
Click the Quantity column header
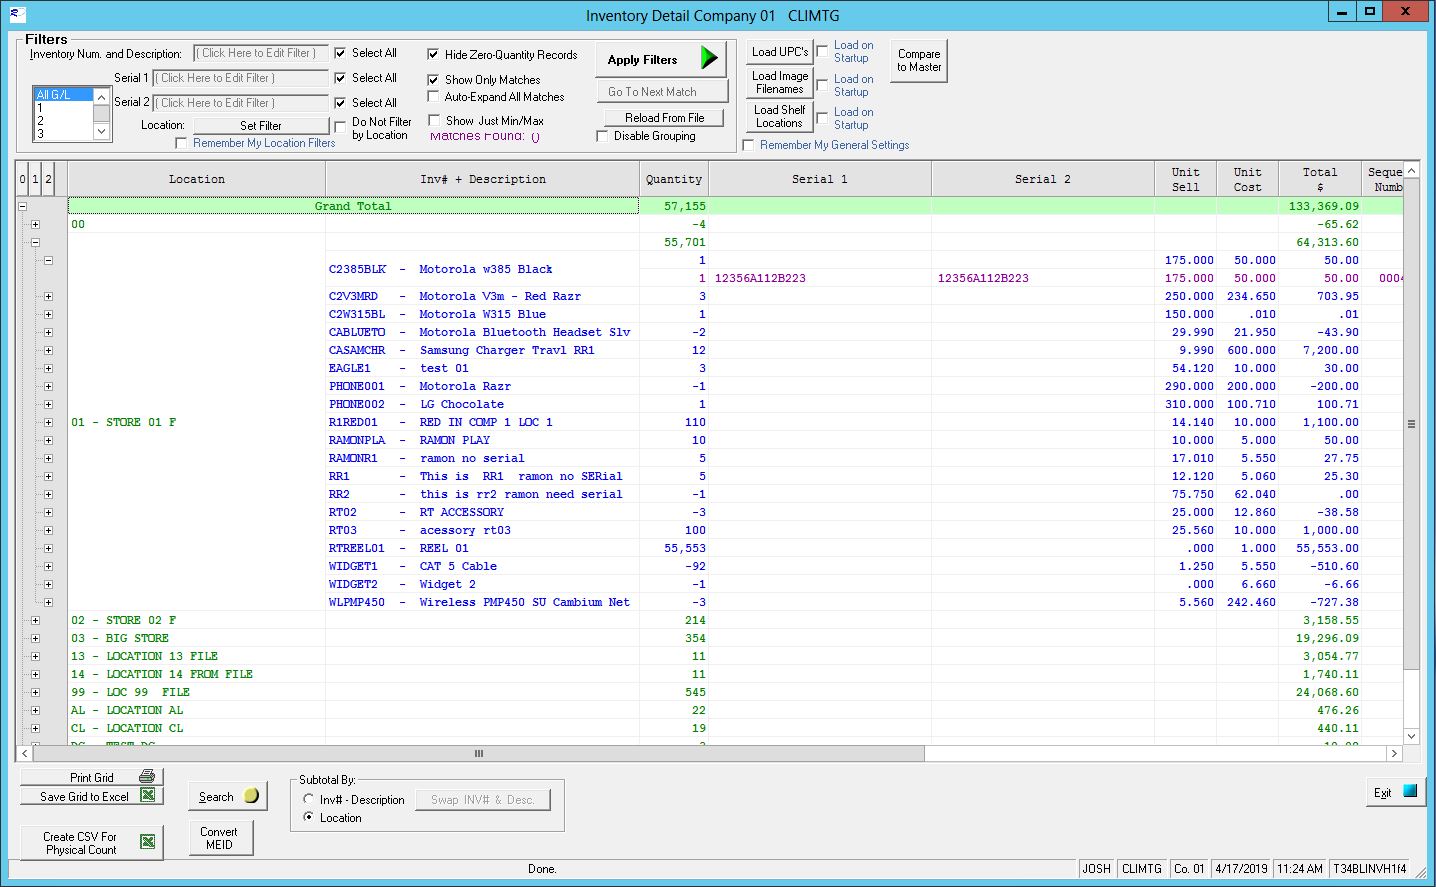(674, 179)
